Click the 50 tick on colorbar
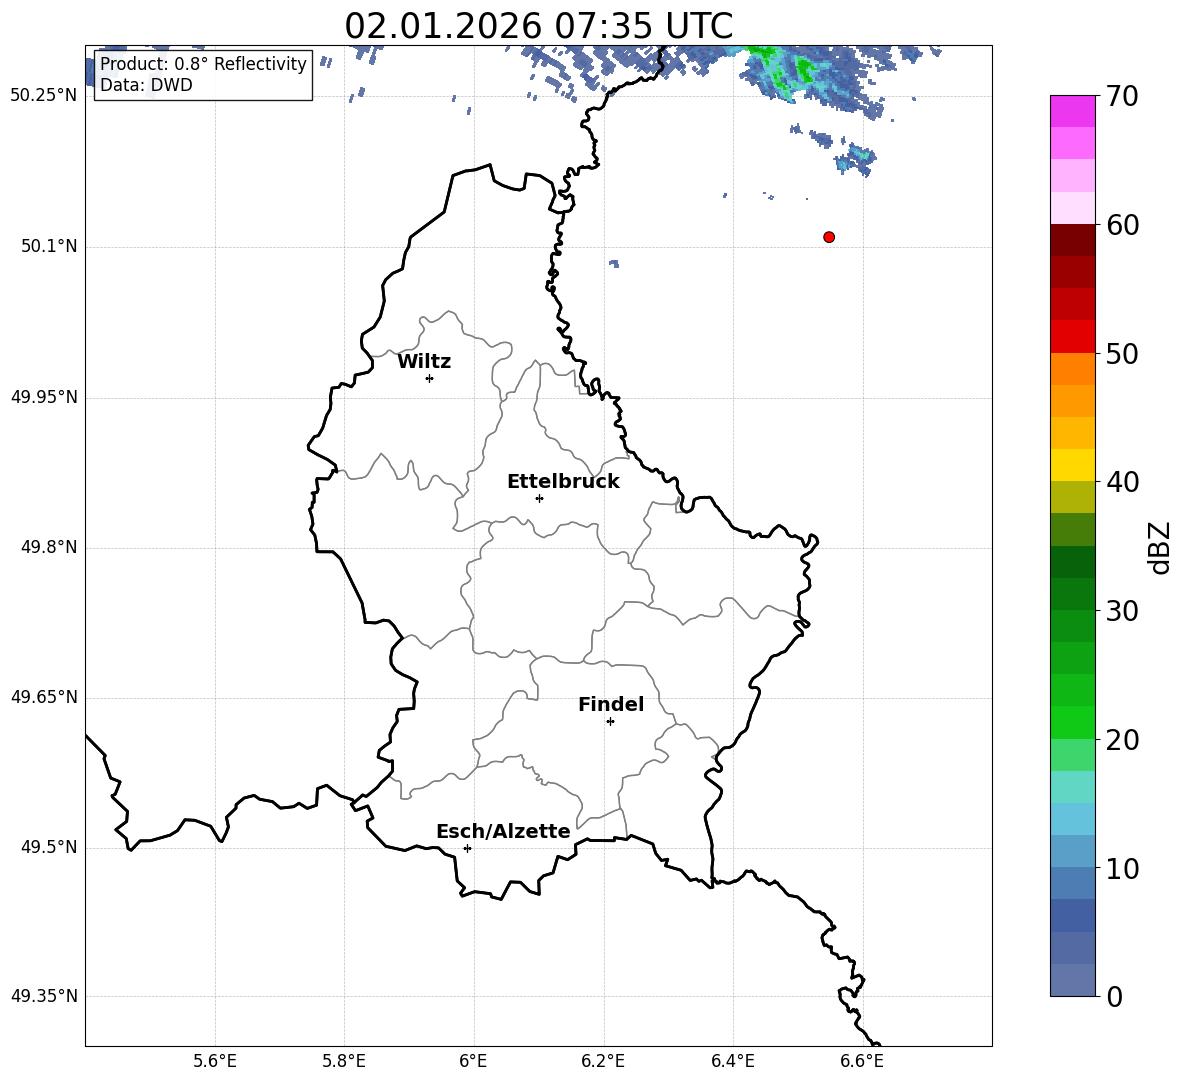 [x=1122, y=353]
